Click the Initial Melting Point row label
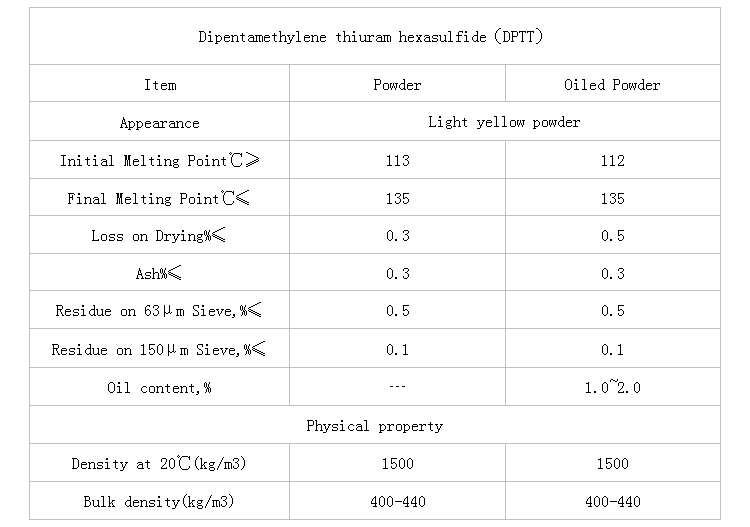The image size is (750, 527). (160, 161)
